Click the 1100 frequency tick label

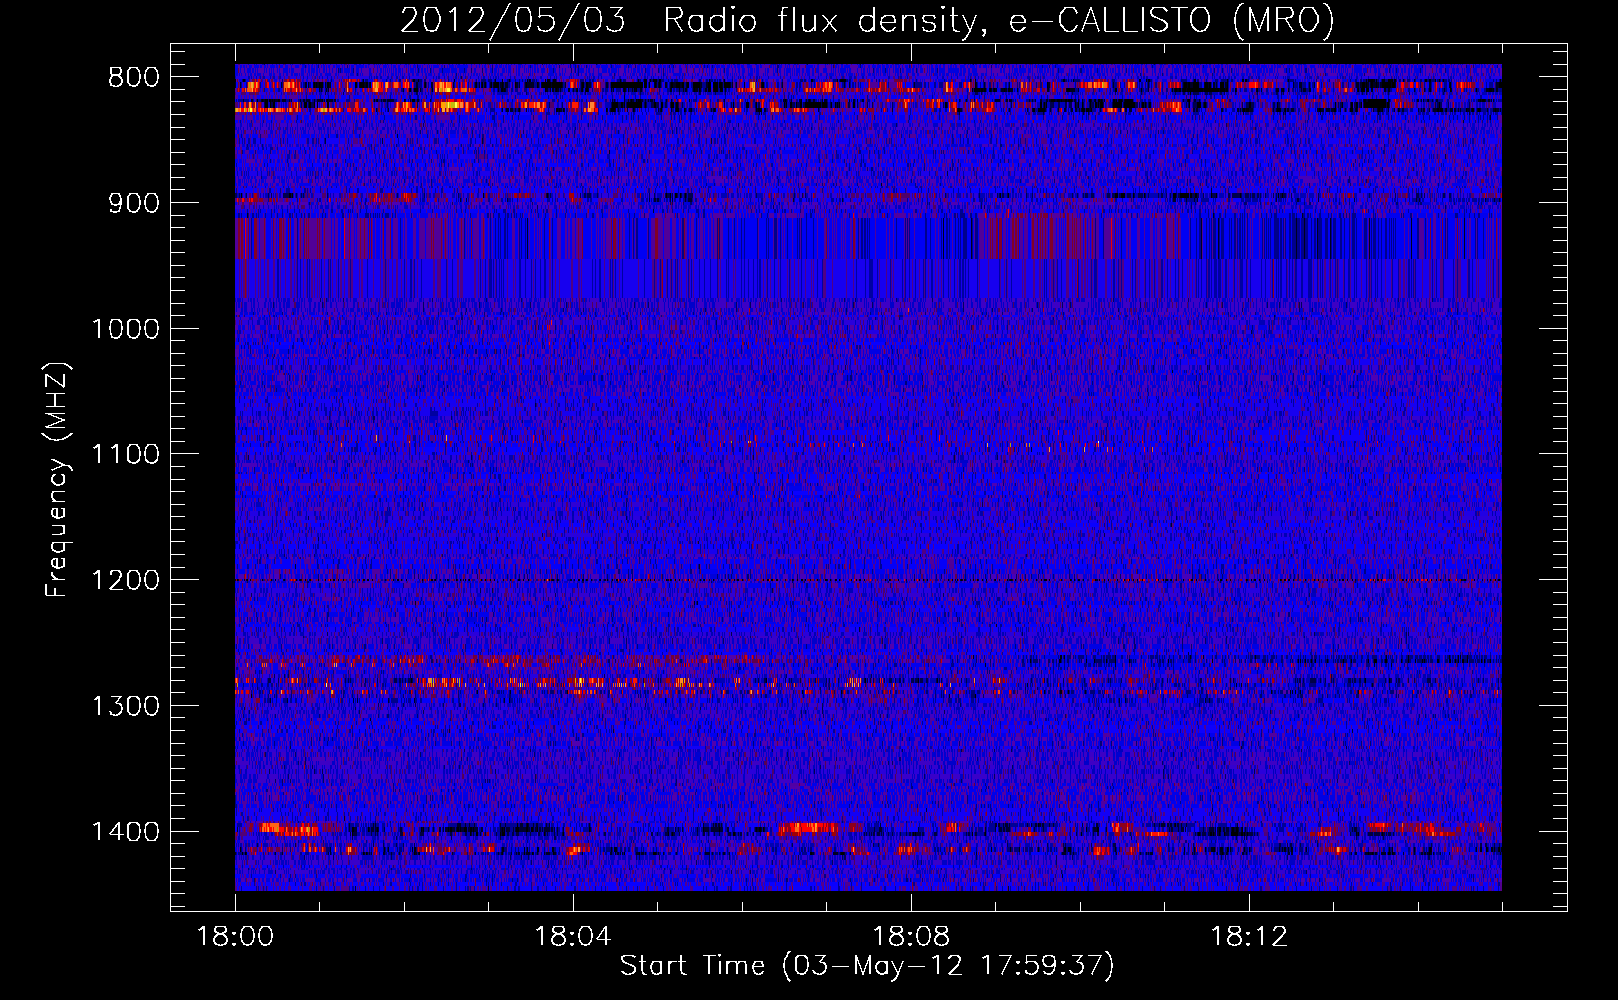pyautogui.click(x=125, y=454)
